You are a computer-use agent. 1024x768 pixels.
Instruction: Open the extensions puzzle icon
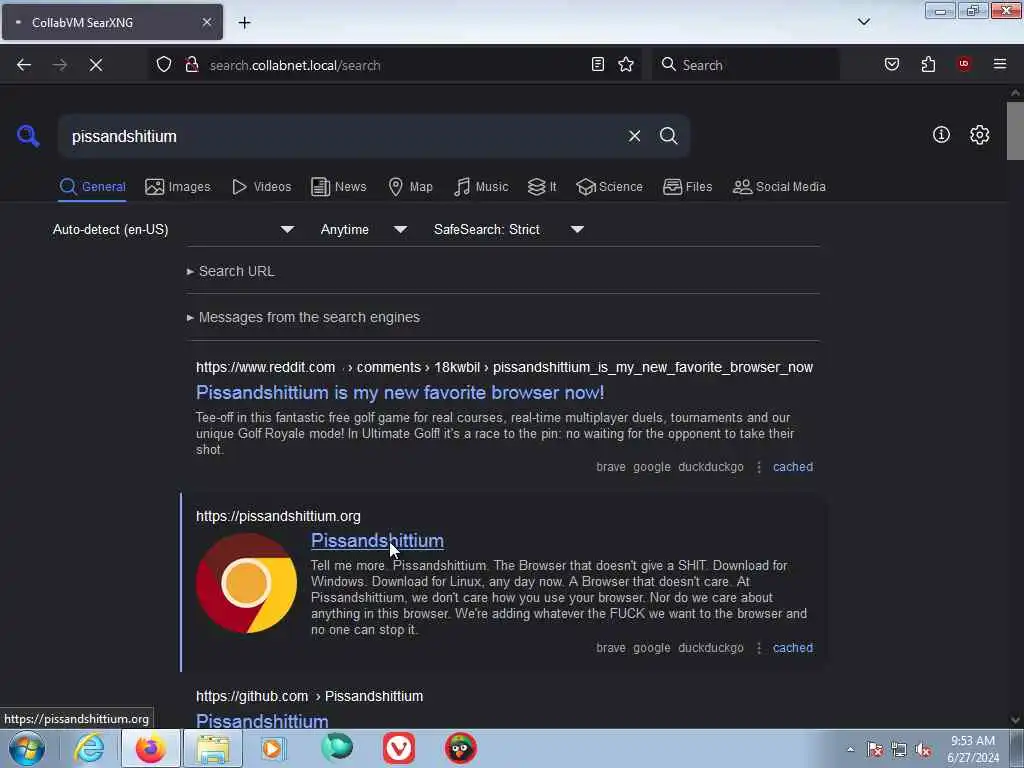tap(928, 64)
